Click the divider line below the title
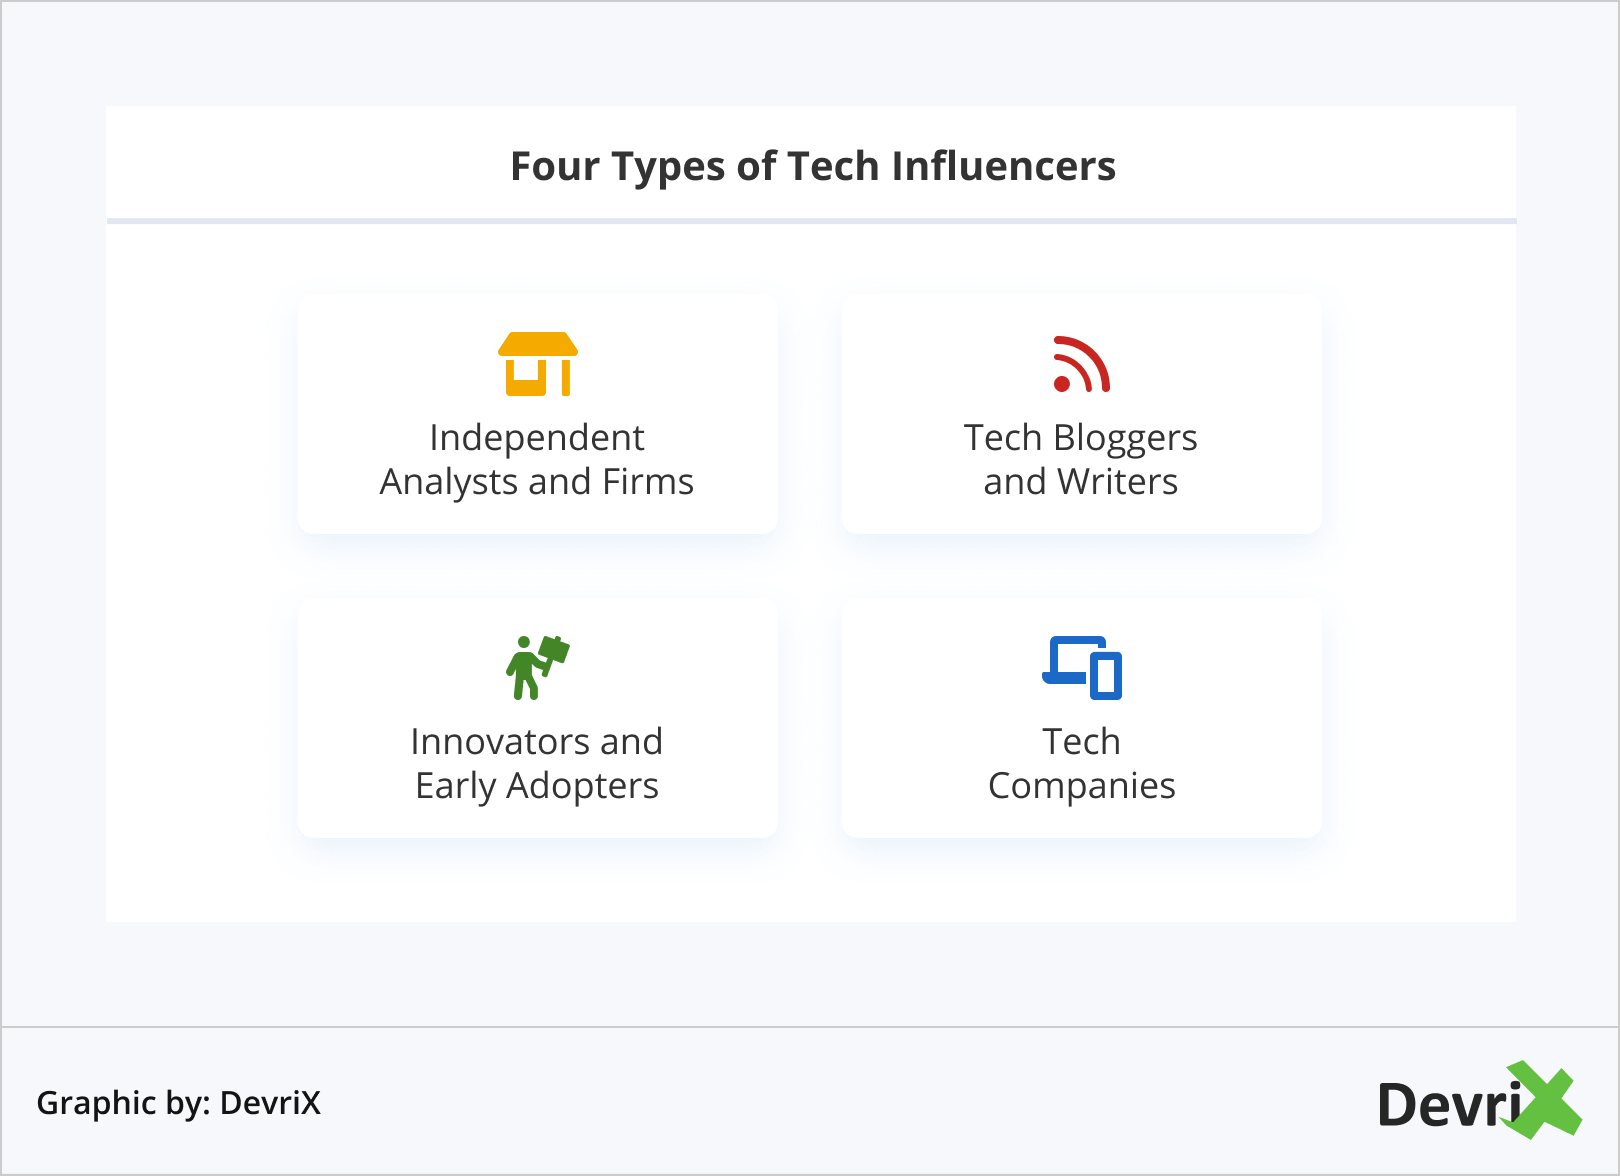The height and width of the screenshot is (1176, 1620). coord(811,220)
